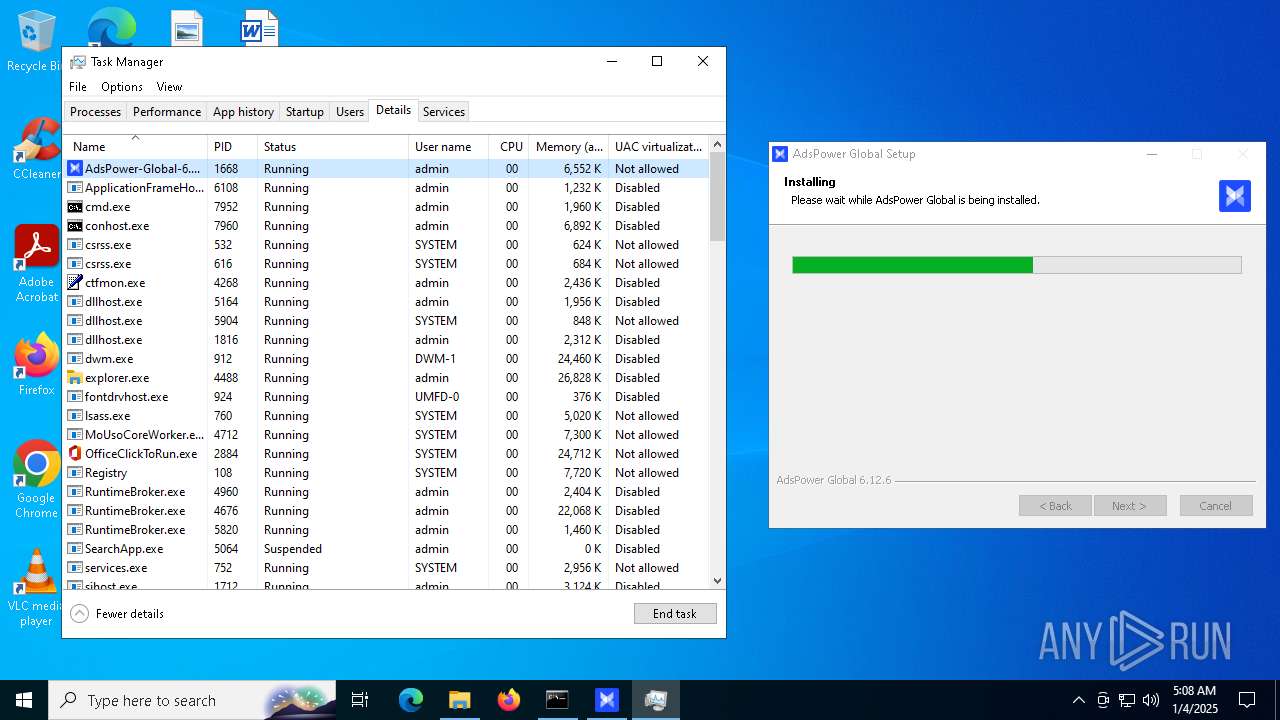The width and height of the screenshot is (1280, 720).
Task: Switch to the Processes tab
Action: [96, 112]
